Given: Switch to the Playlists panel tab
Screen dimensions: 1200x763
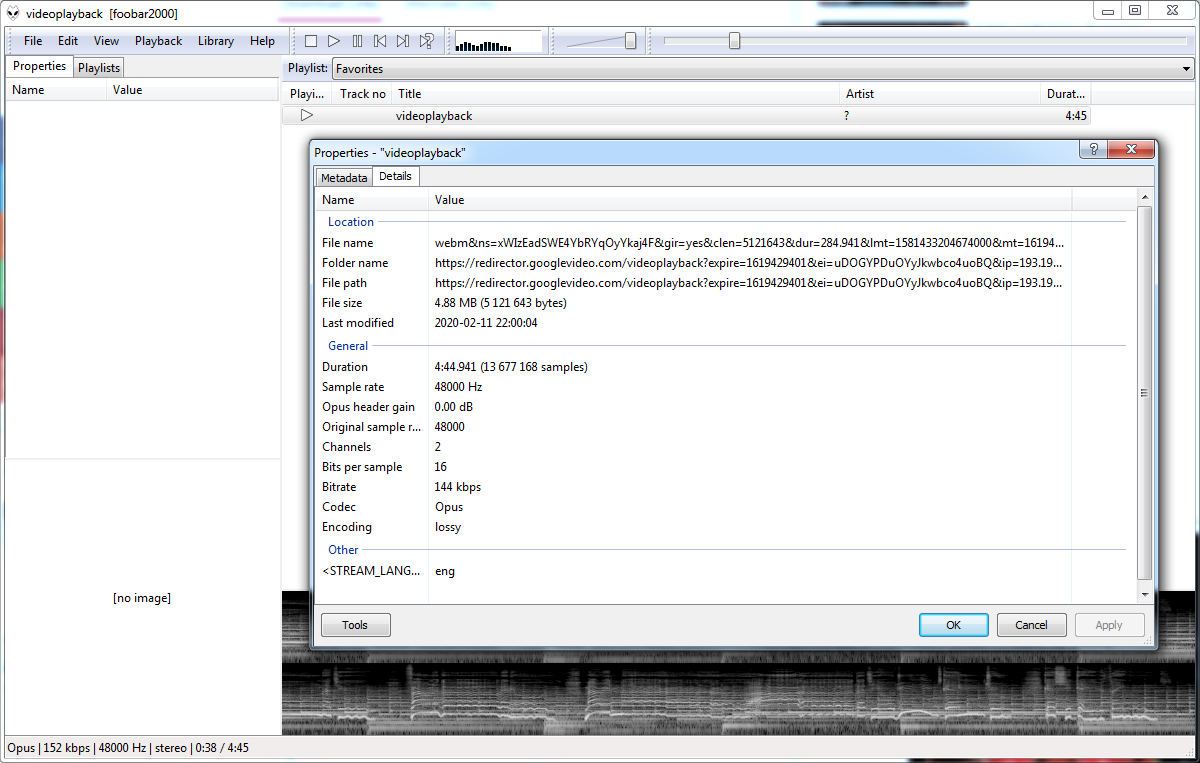Looking at the screenshot, I should [99, 68].
